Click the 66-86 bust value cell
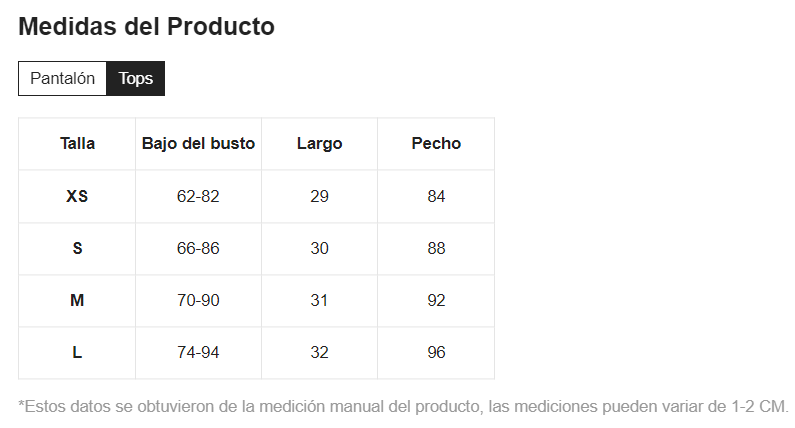 point(198,248)
